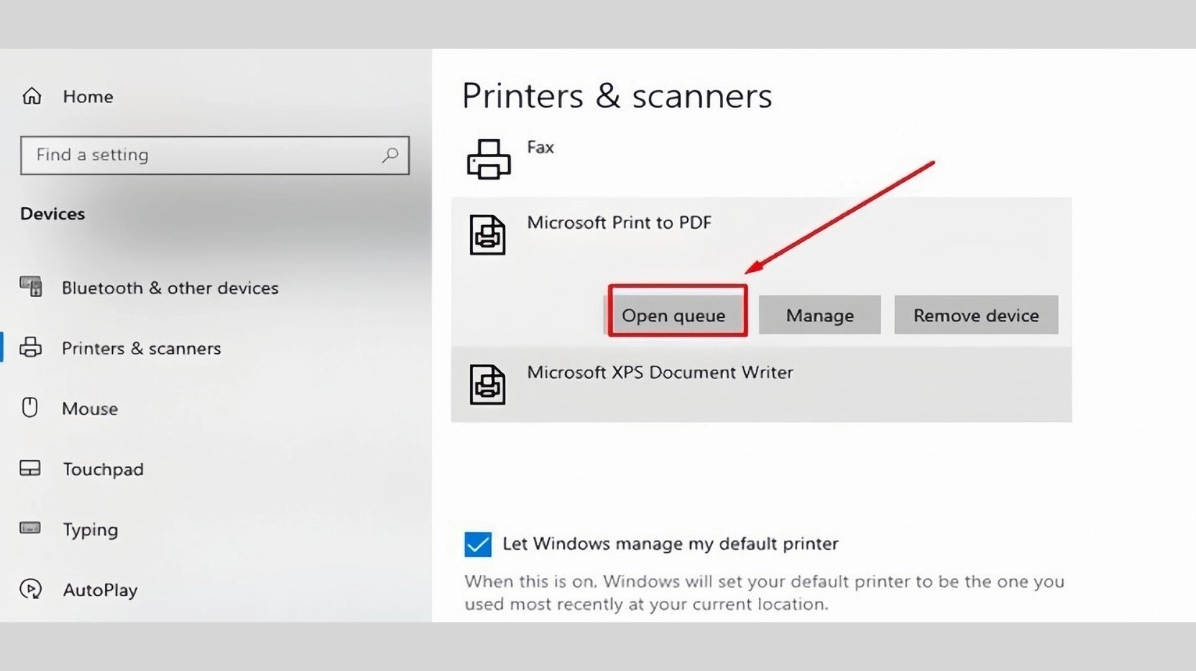This screenshot has width=1196, height=671.
Task: Click the Manage button
Action: pyautogui.click(x=820, y=315)
